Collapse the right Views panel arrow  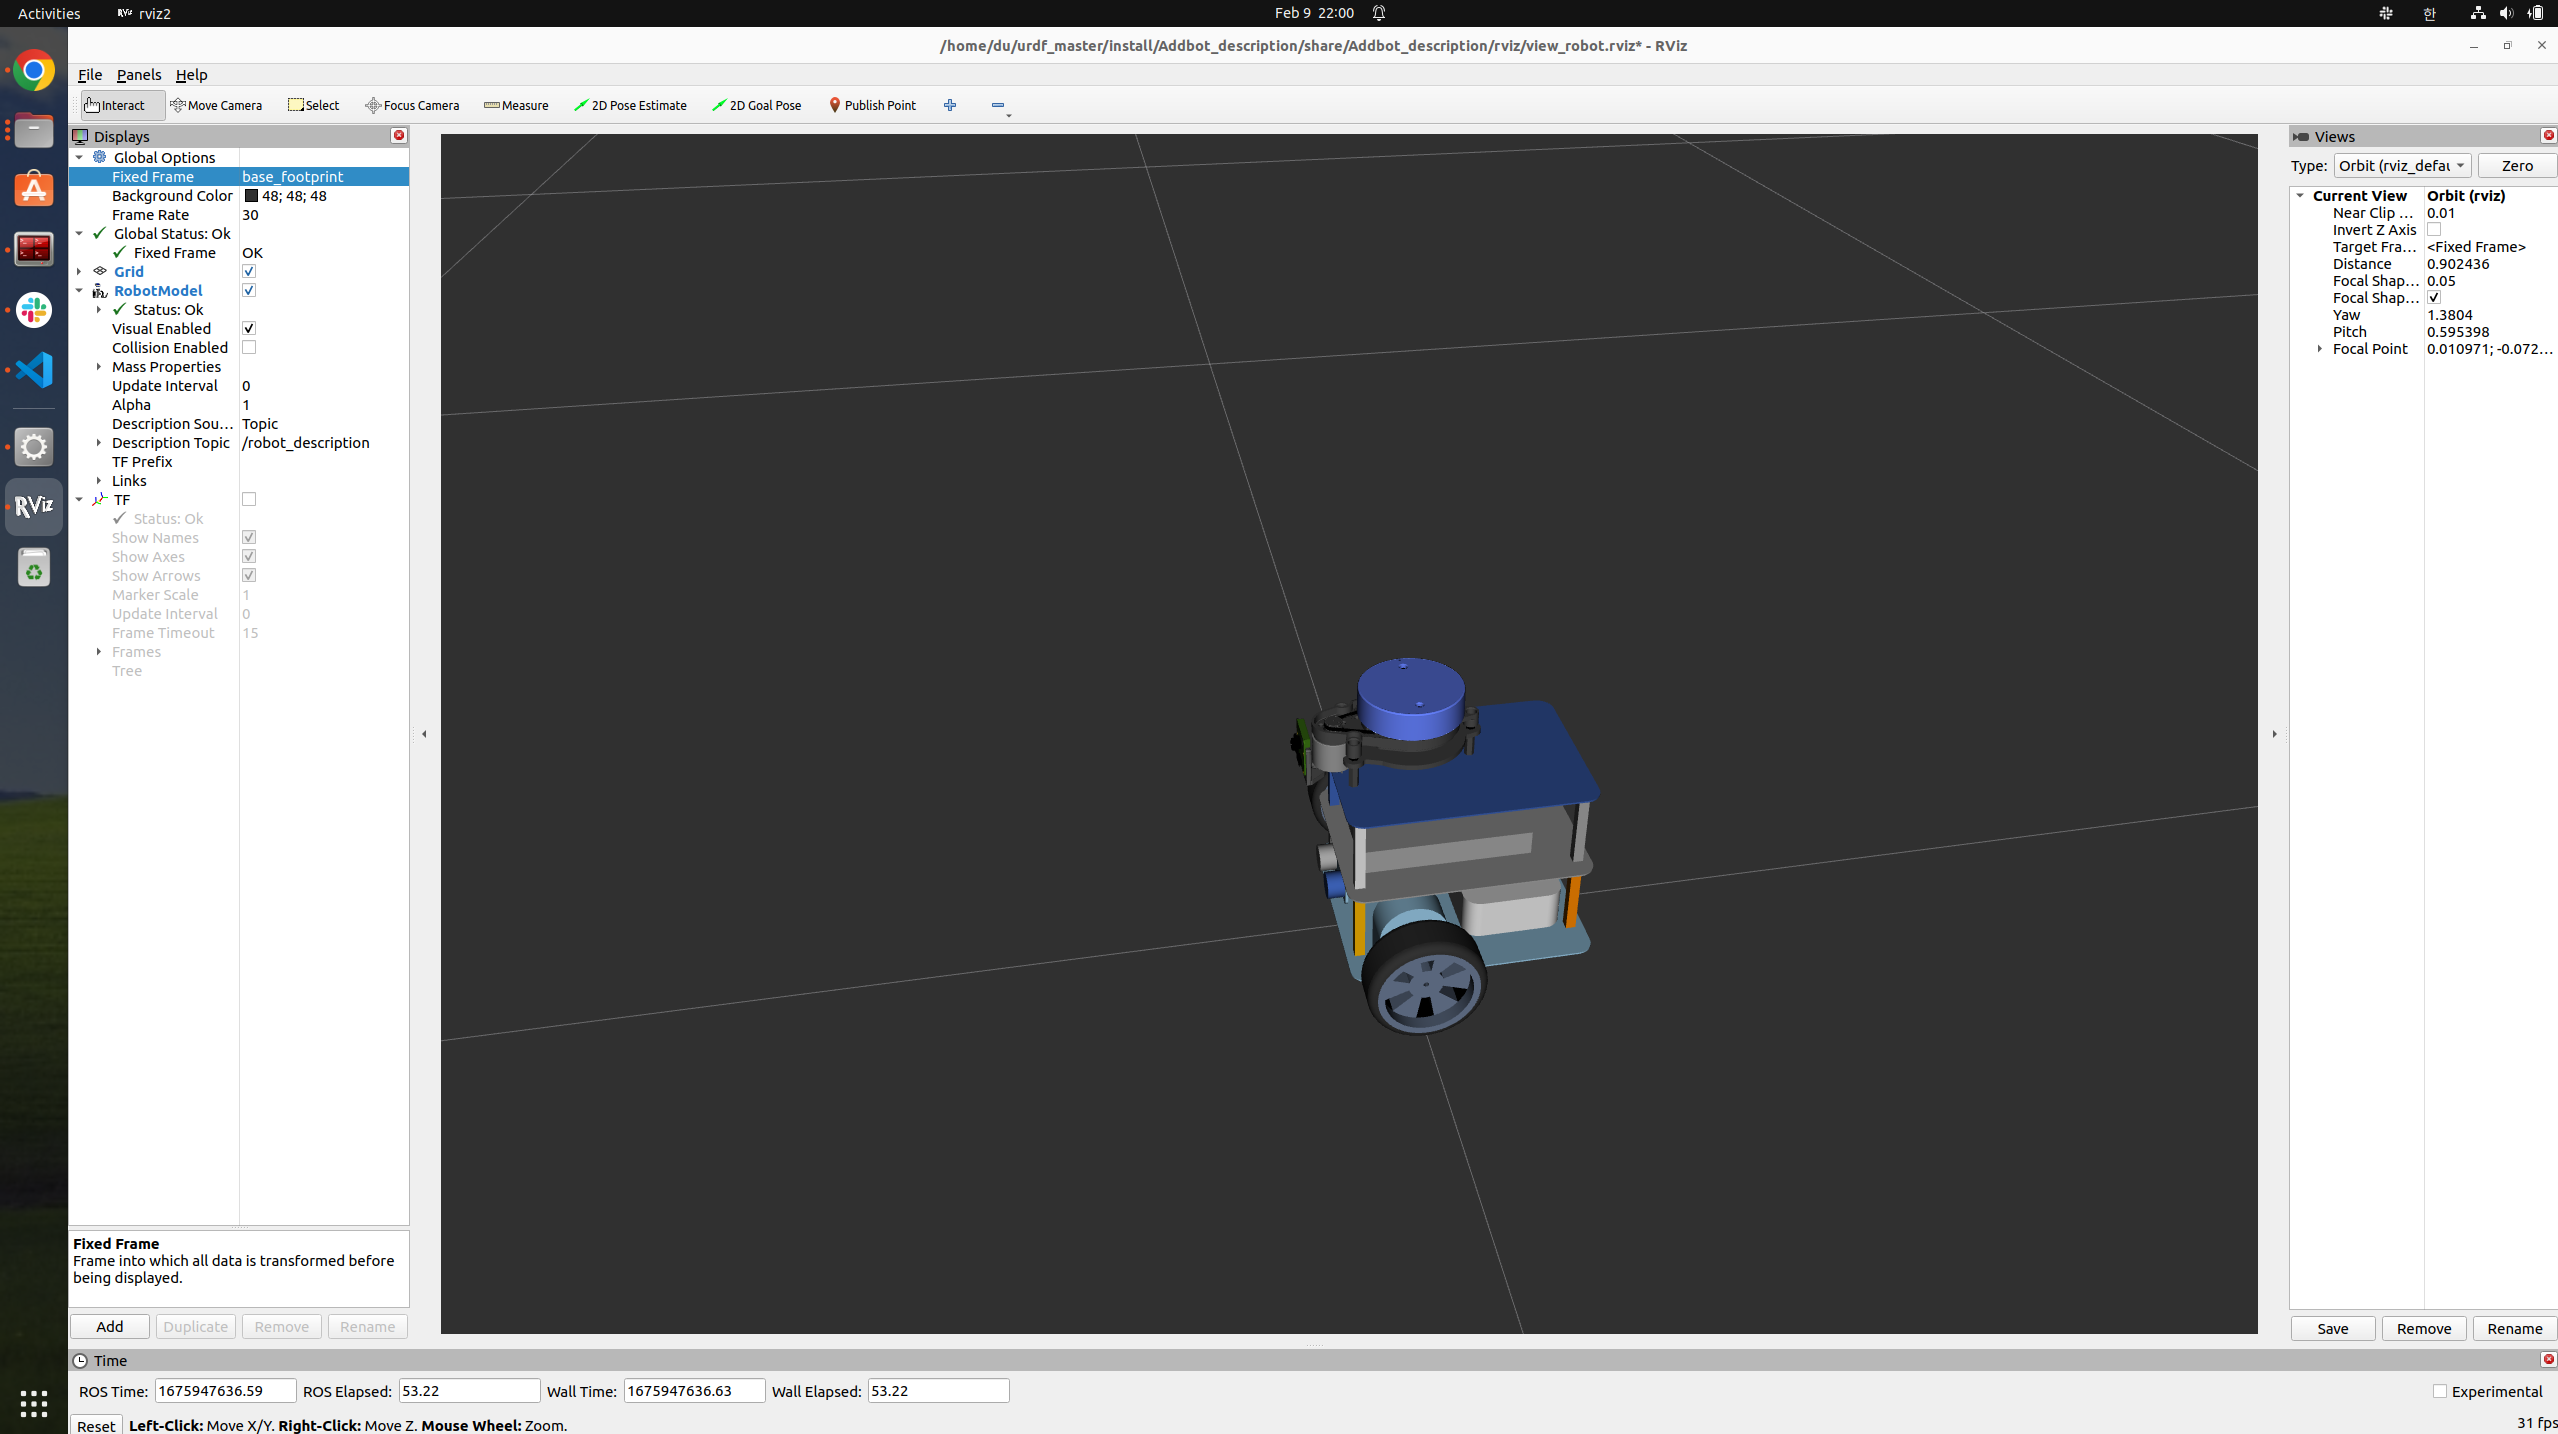[2274, 734]
